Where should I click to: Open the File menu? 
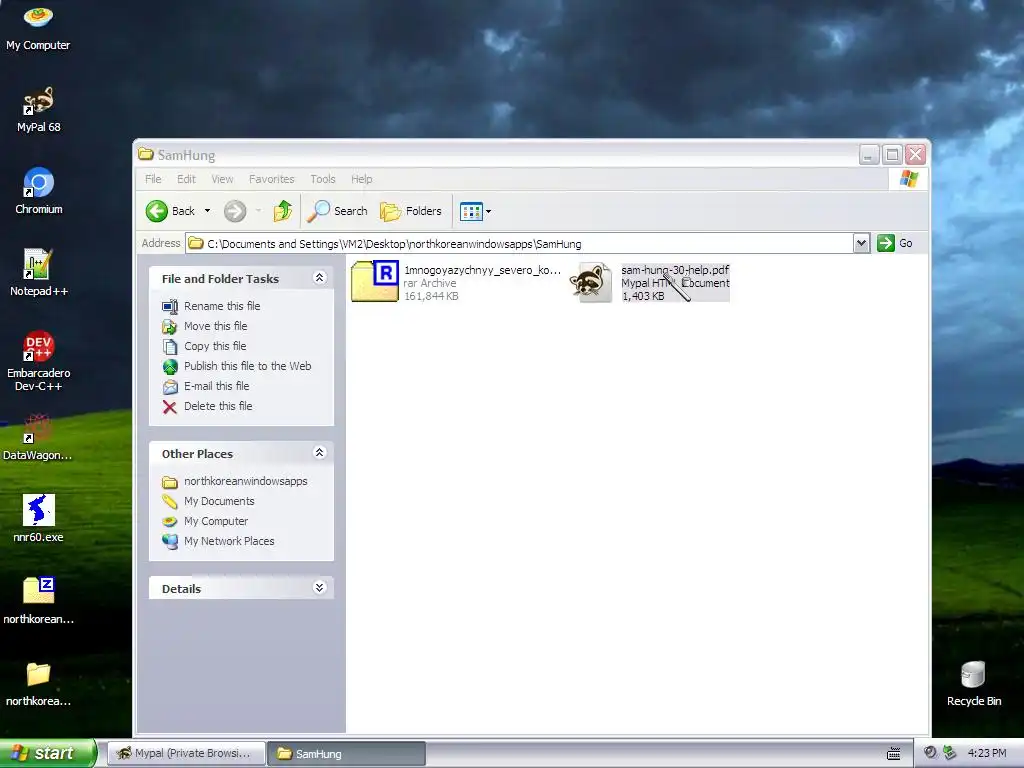point(153,179)
